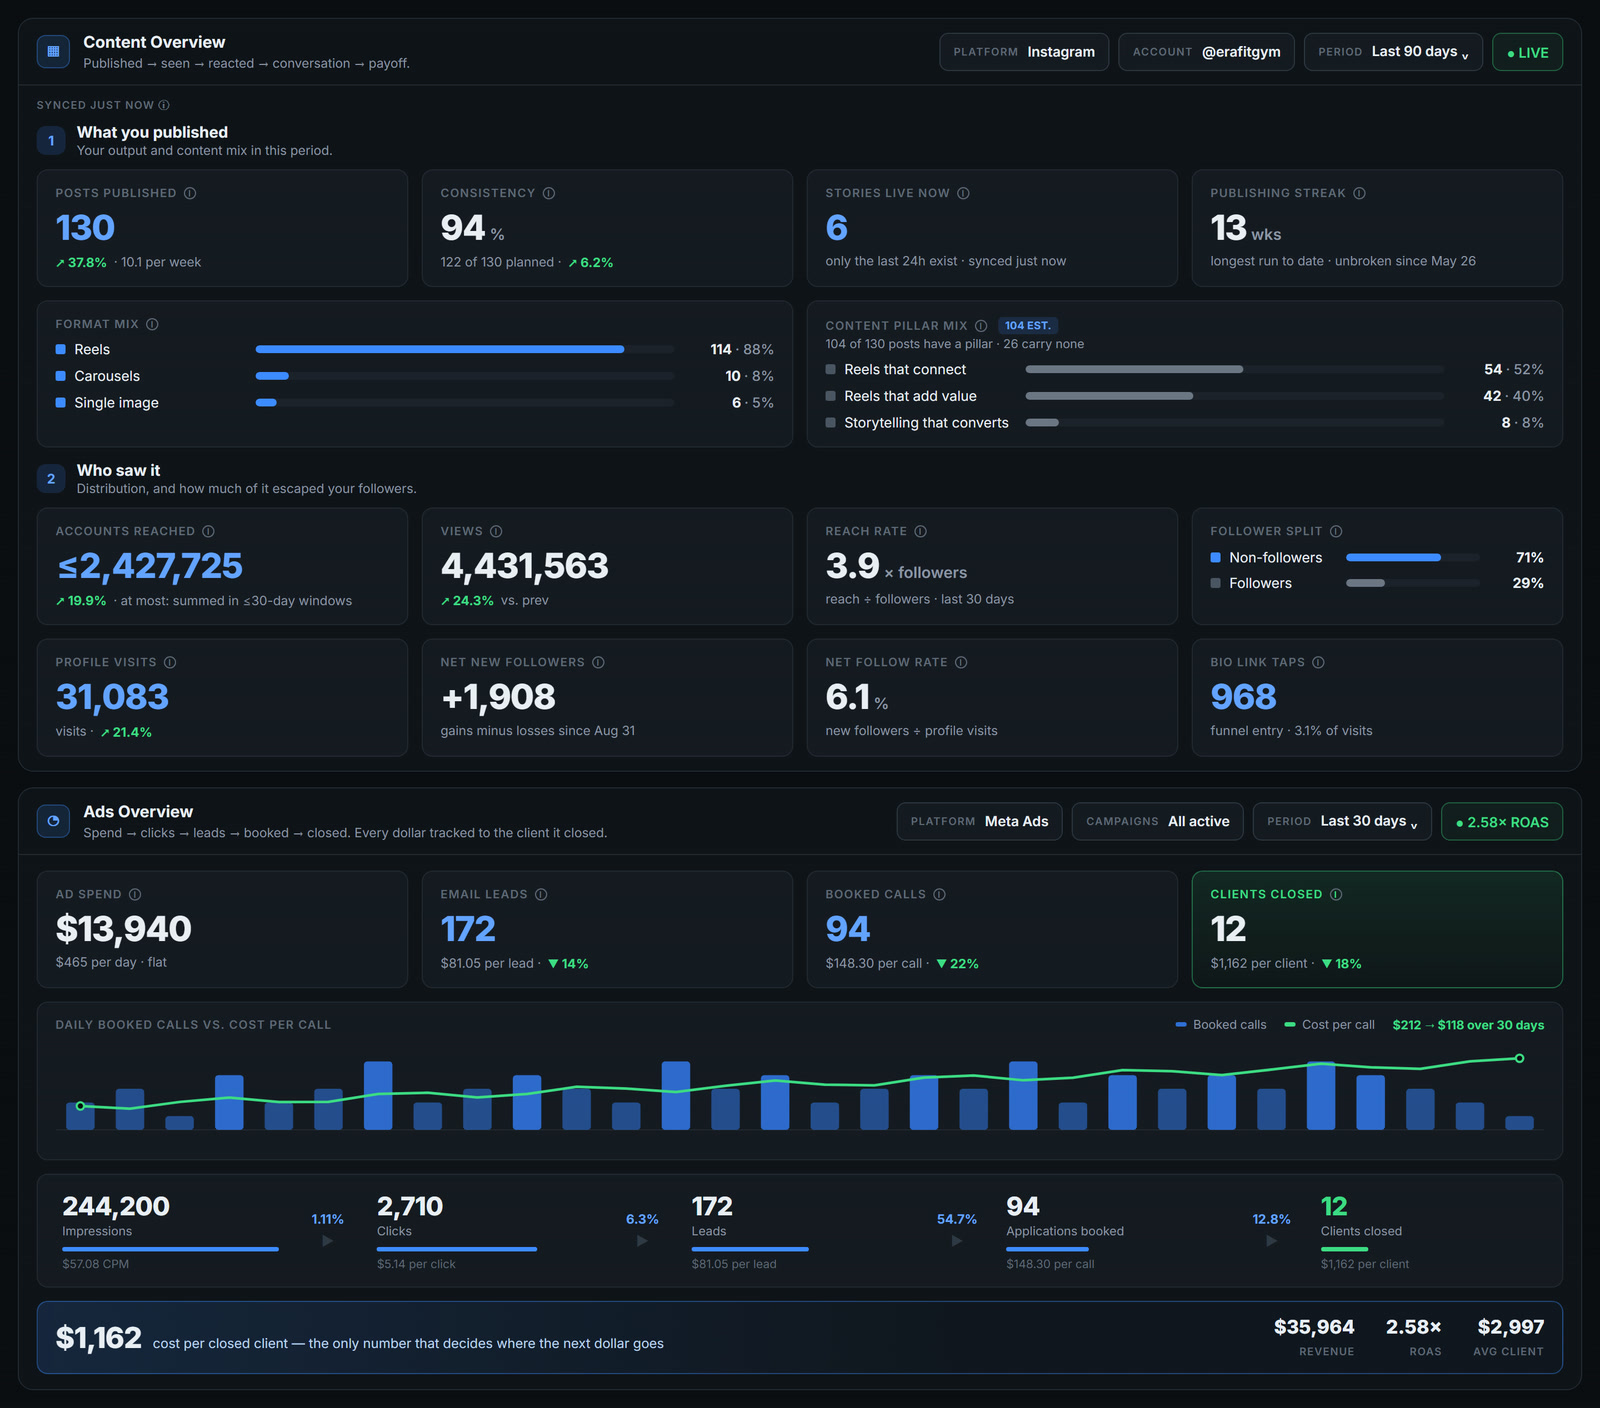Click the +1,908 net new followers value
This screenshot has width=1600, height=1408.
point(498,697)
